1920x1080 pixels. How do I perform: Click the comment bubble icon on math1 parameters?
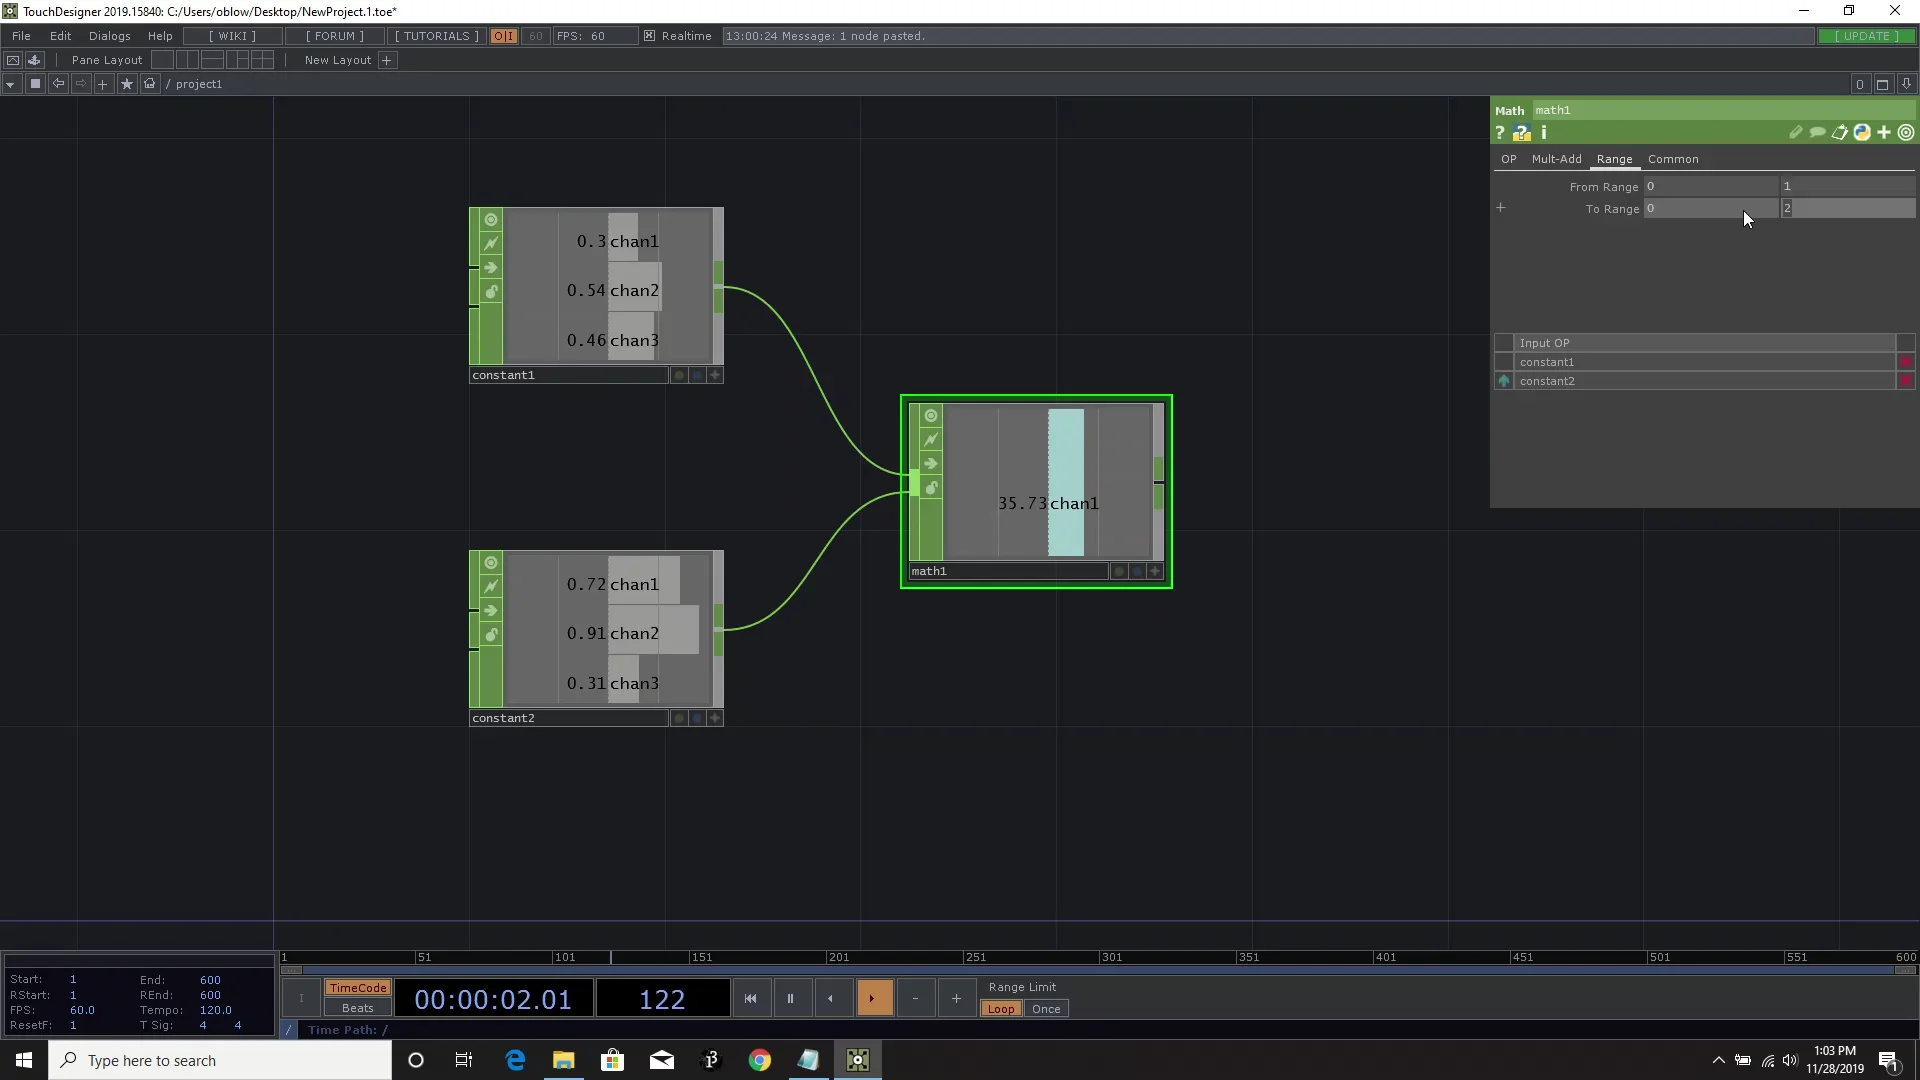(1818, 132)
